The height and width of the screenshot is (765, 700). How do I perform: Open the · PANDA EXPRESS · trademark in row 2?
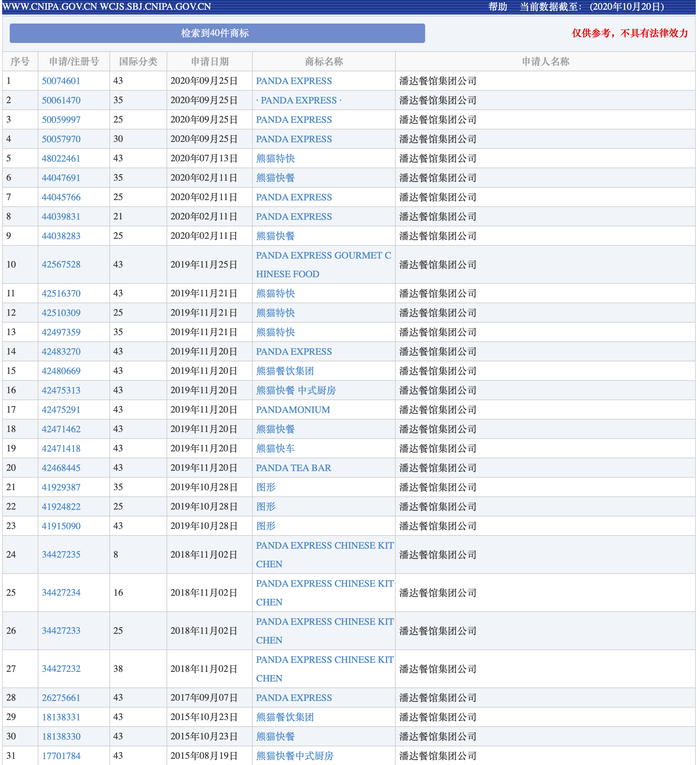pyautogui.click(x=299, y=101)
